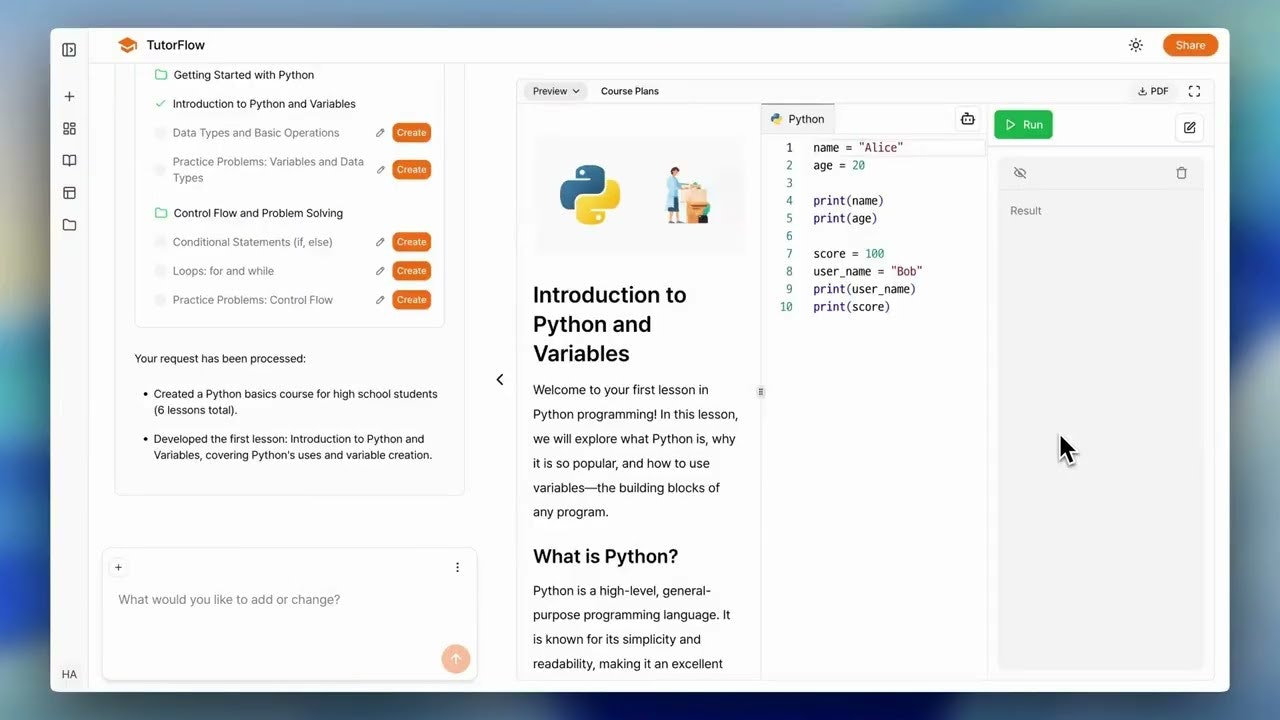Screen dimensions: 1280x720
Task: Open the dashboard grid icon in sidebar
Action: pos(69,129)
